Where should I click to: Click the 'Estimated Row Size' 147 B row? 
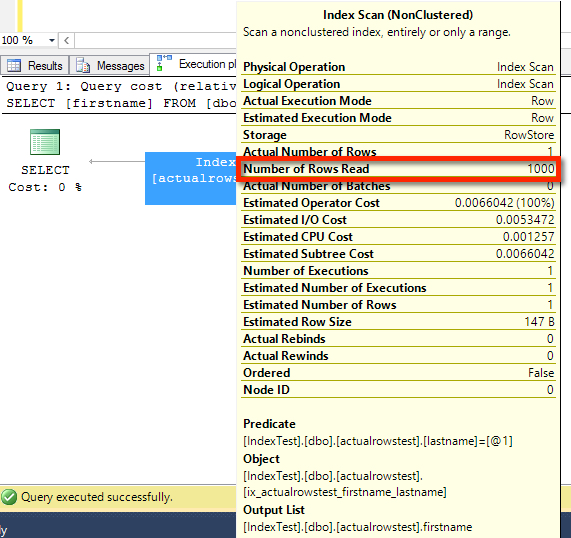tap(398, 322)
